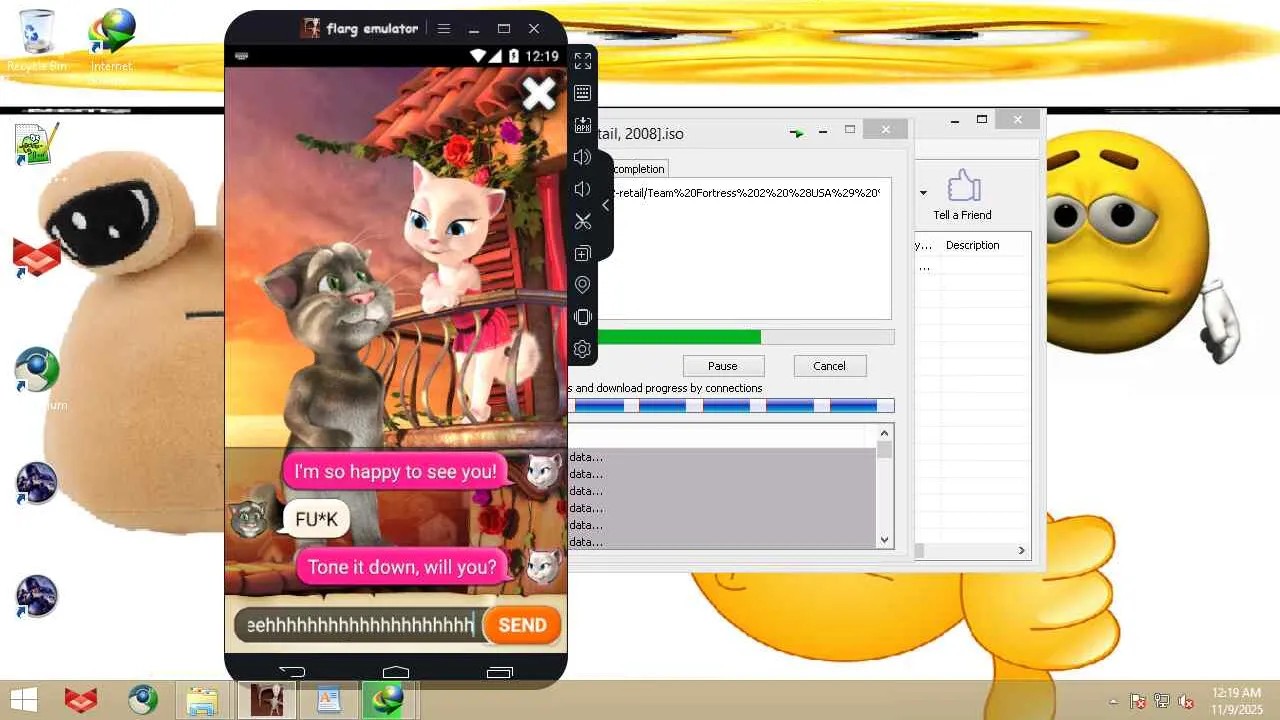Open the dropdown arrow beside Tell a Friend
The height and width of the screenshot is (720, 1280).
click(923, 193)
